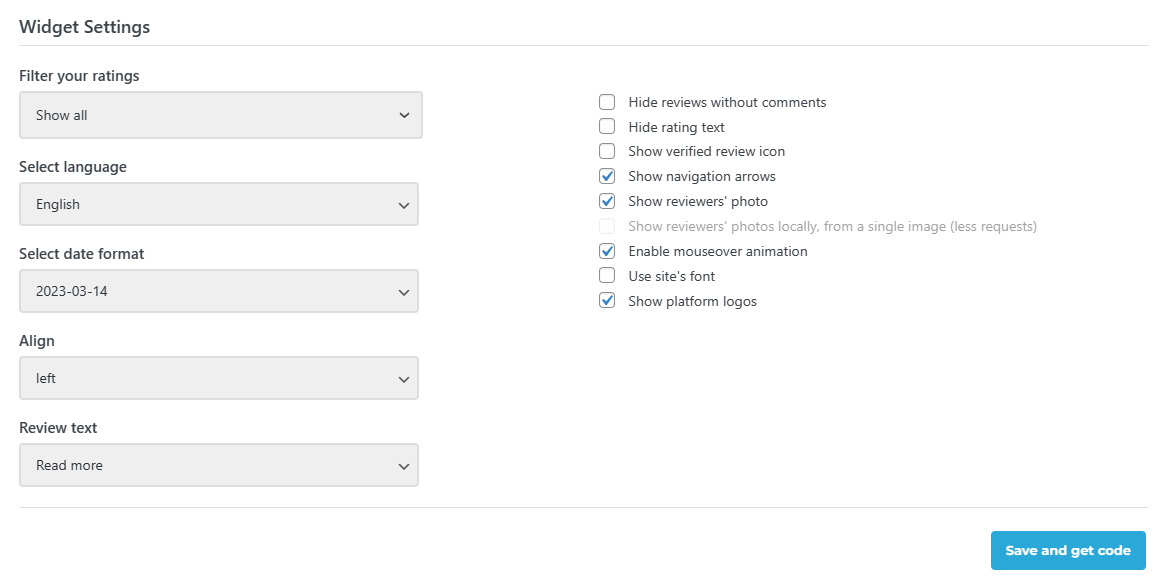Open the 'Select language' dropdown showing English
The width and height of the screenshot is (1160, 588).
(219, 203)
